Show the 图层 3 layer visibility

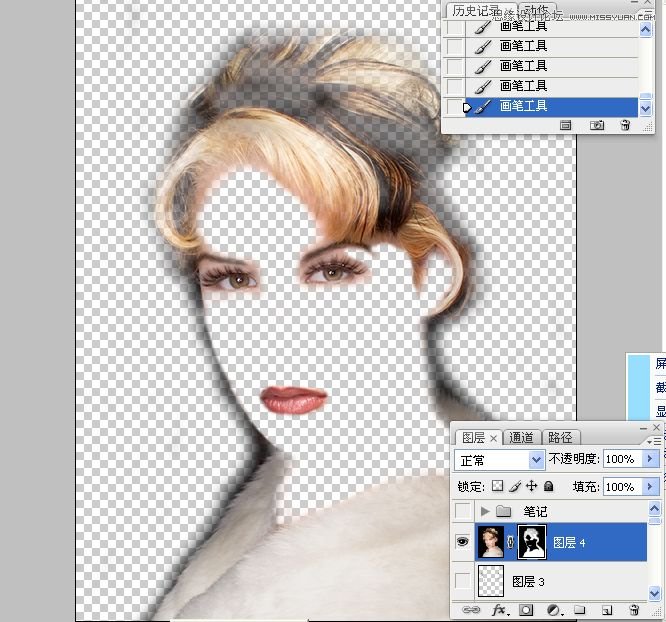[x=463, y=580]
